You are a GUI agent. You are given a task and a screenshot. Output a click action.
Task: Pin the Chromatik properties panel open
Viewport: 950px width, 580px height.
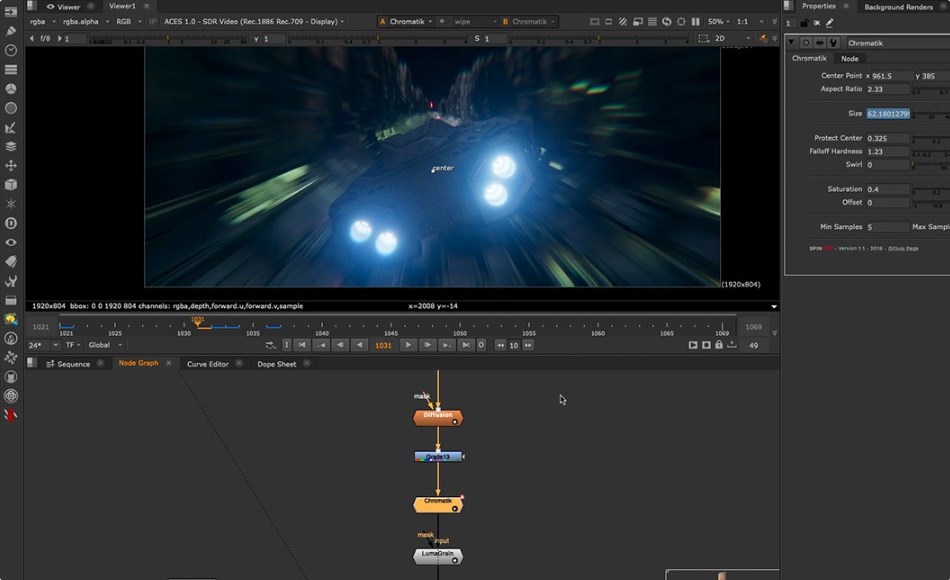point(804,21)
